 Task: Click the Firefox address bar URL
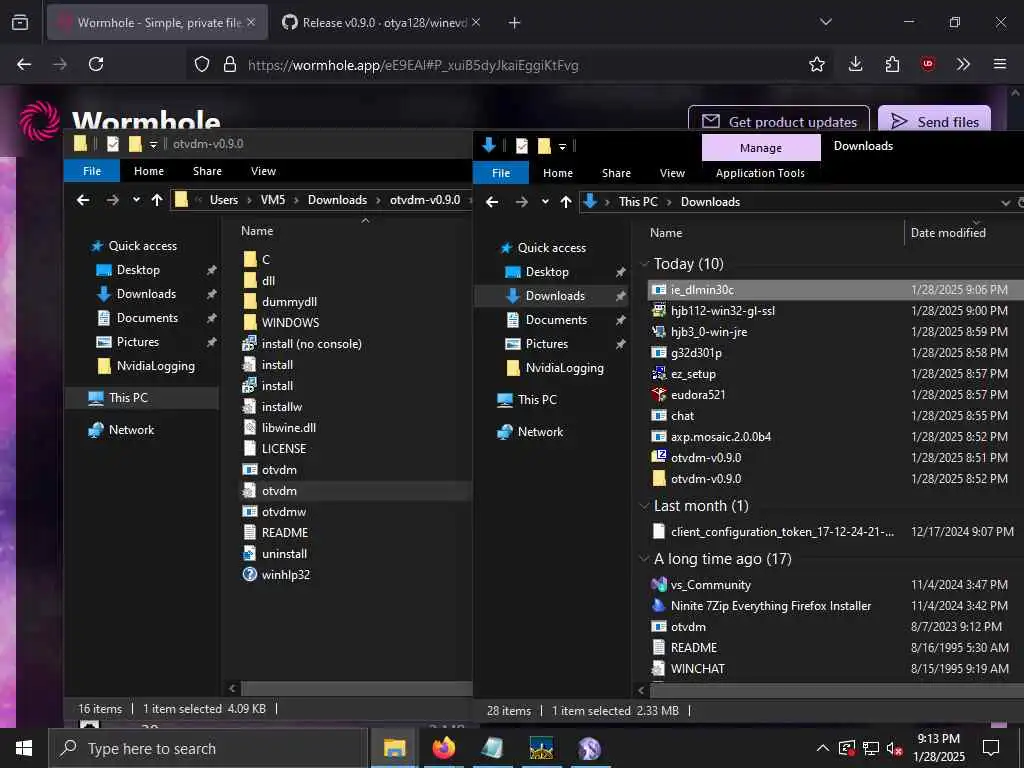click(x=413, y=65)
